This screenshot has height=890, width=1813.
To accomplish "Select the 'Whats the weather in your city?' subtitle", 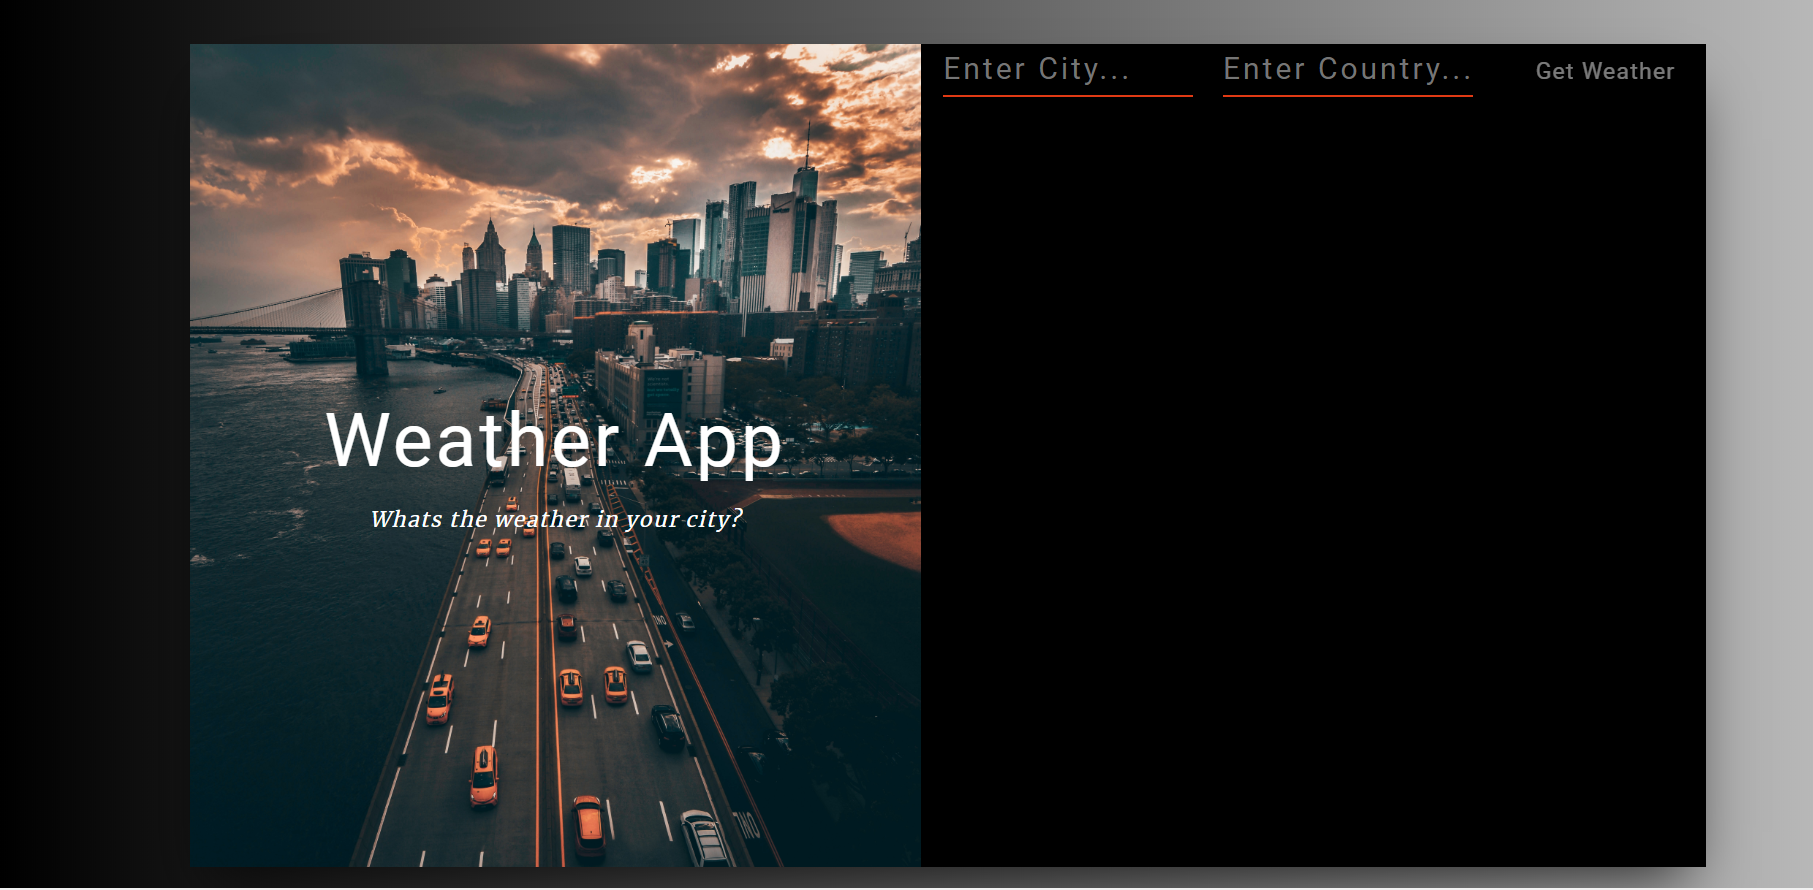I will click(x=556, y=519).
